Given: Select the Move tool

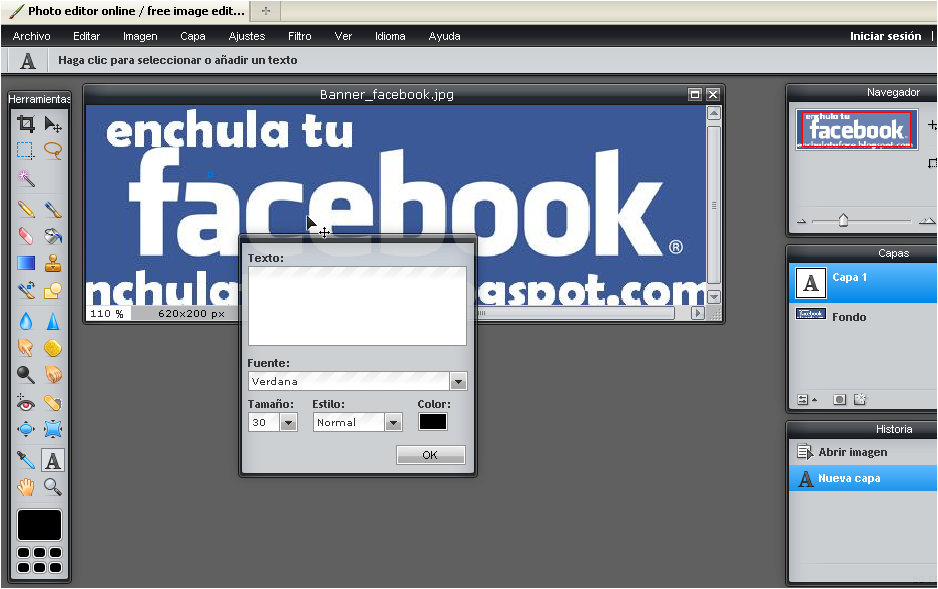Looking at the screenshot, I should (53, 124).
